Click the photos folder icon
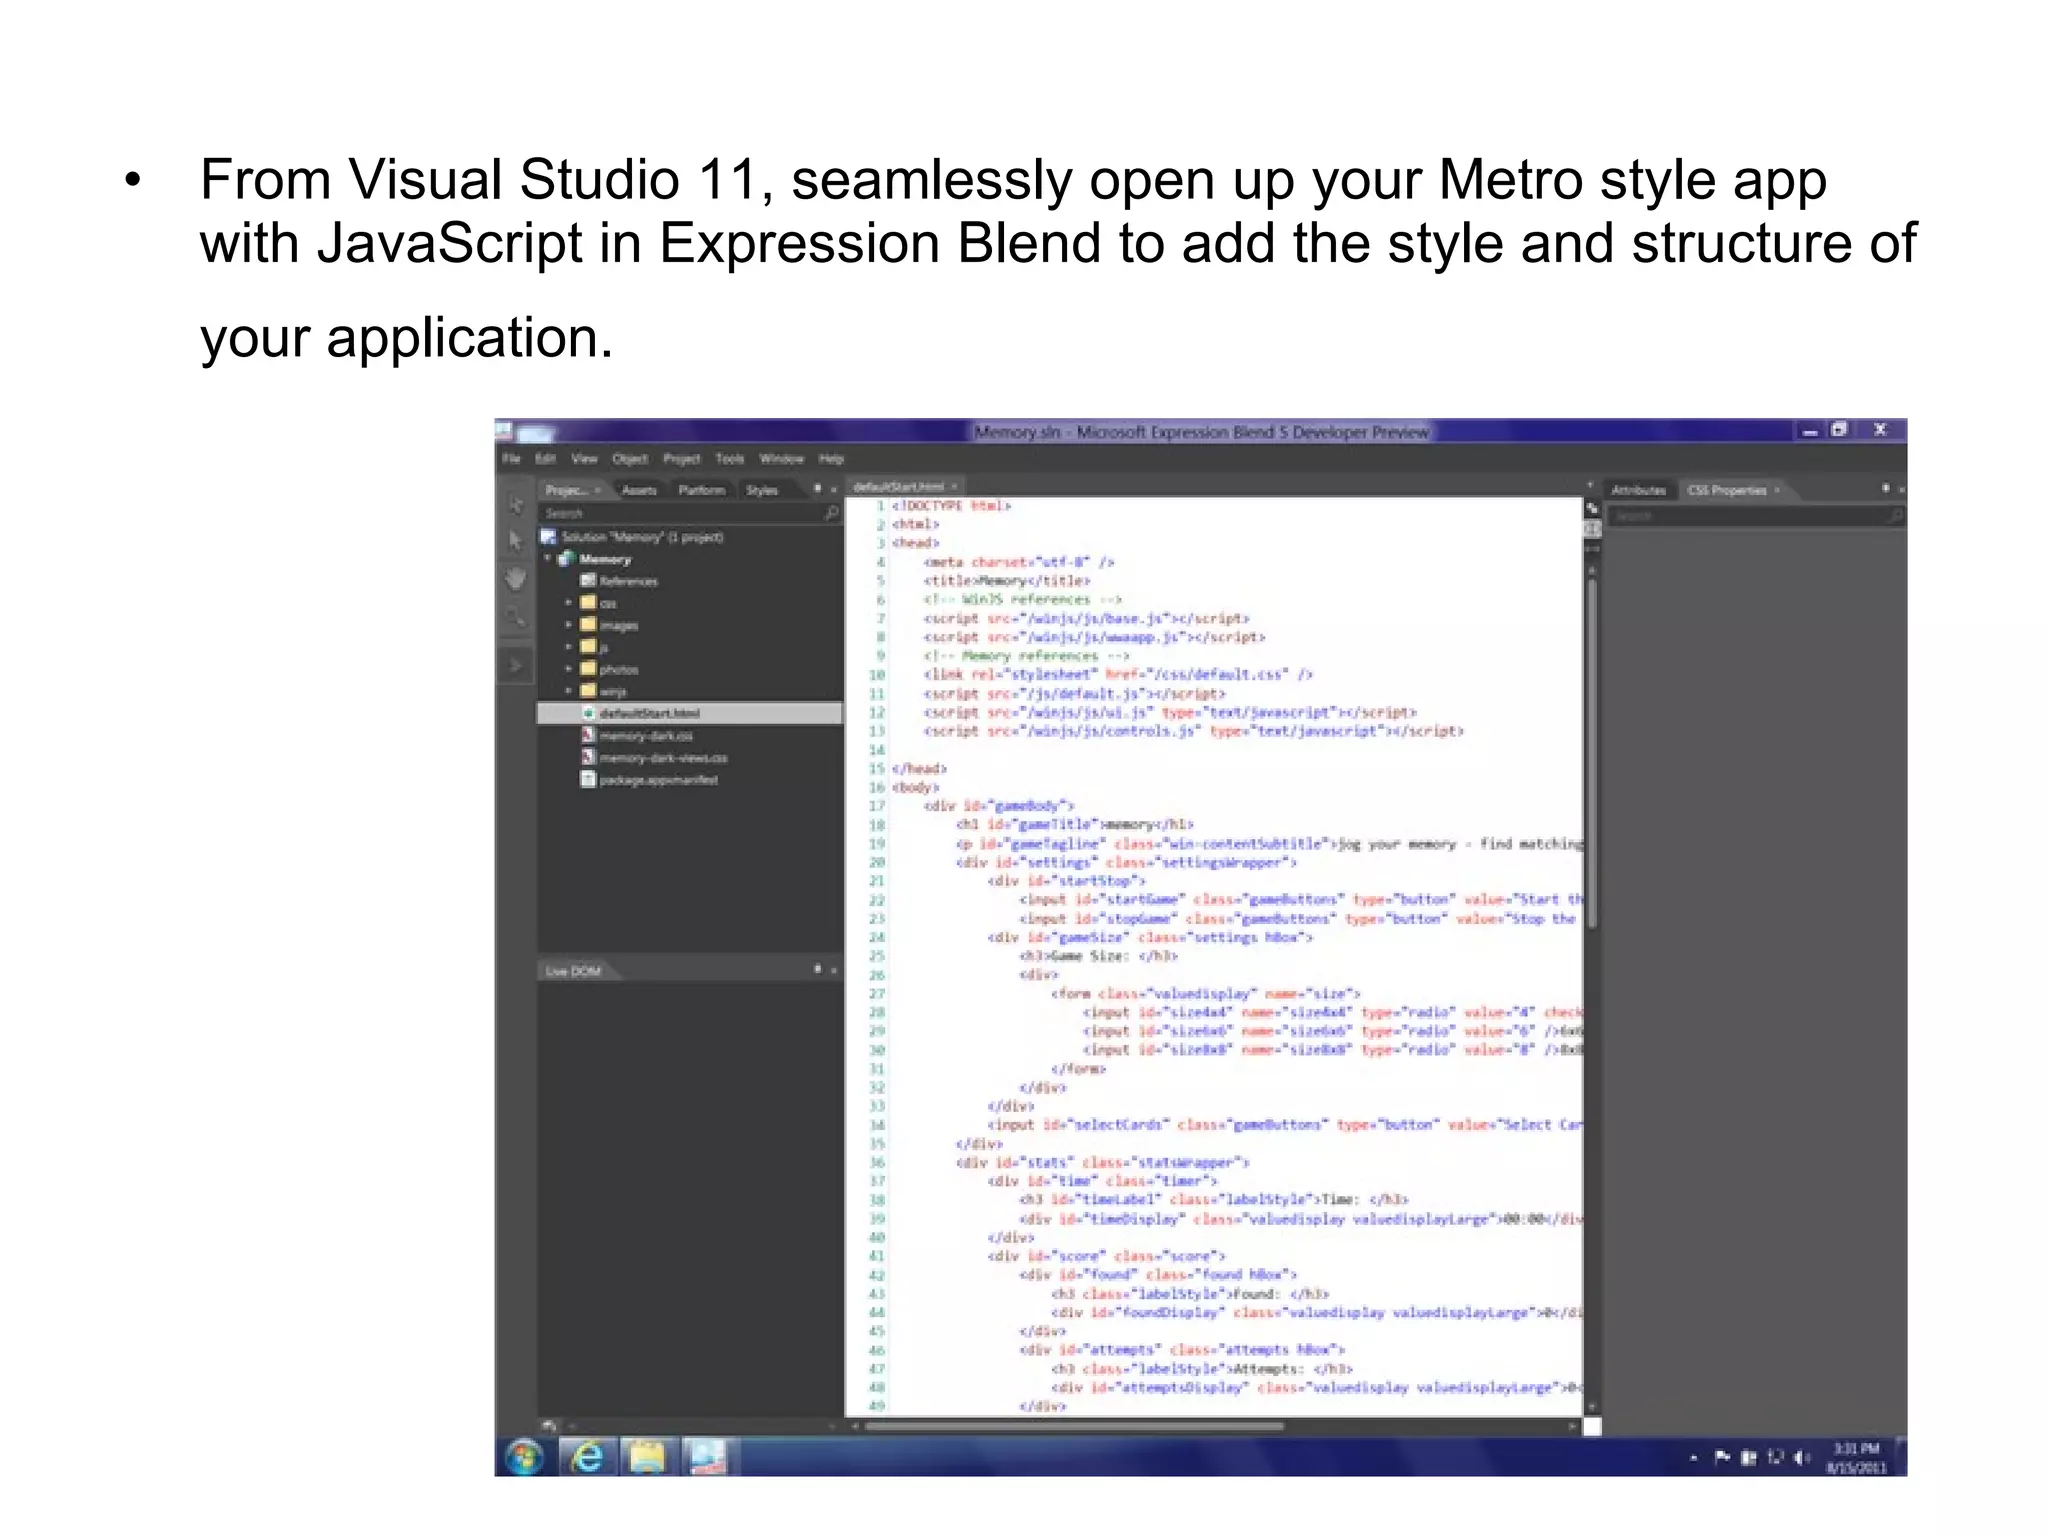Image resolution: width=2048 pixels, height=1536 pixels. coord(589,669)
